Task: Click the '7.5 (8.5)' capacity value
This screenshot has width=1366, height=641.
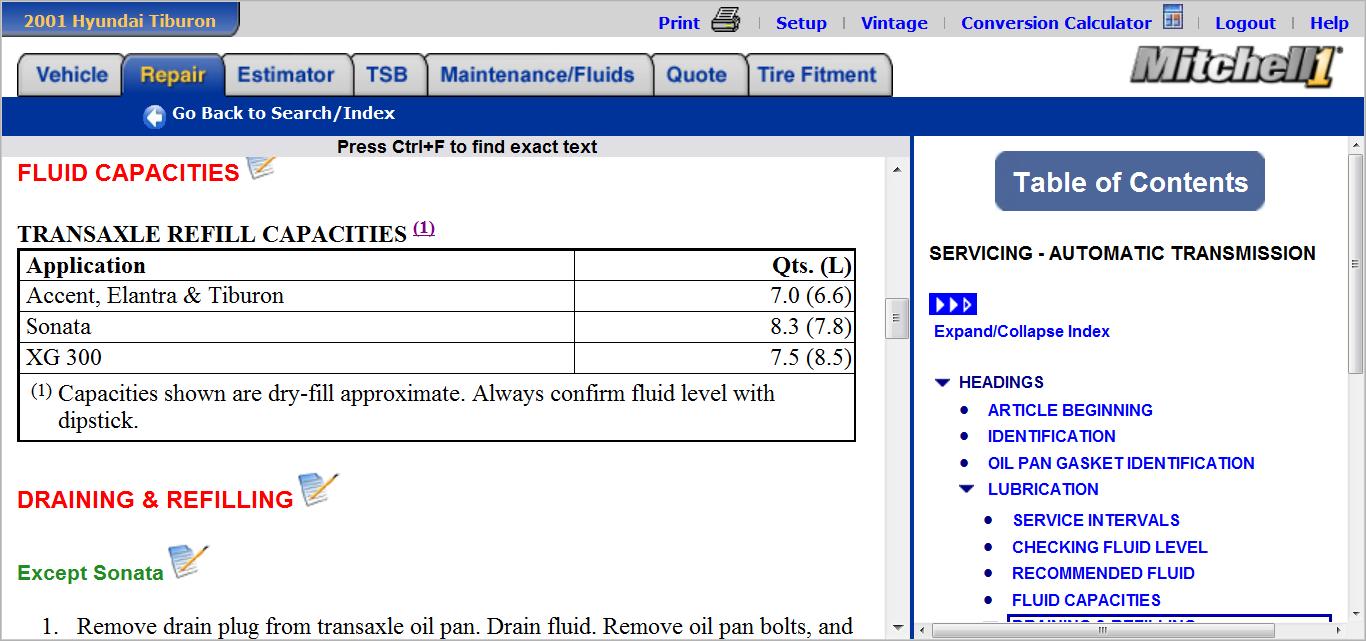Action: point(811,358)
